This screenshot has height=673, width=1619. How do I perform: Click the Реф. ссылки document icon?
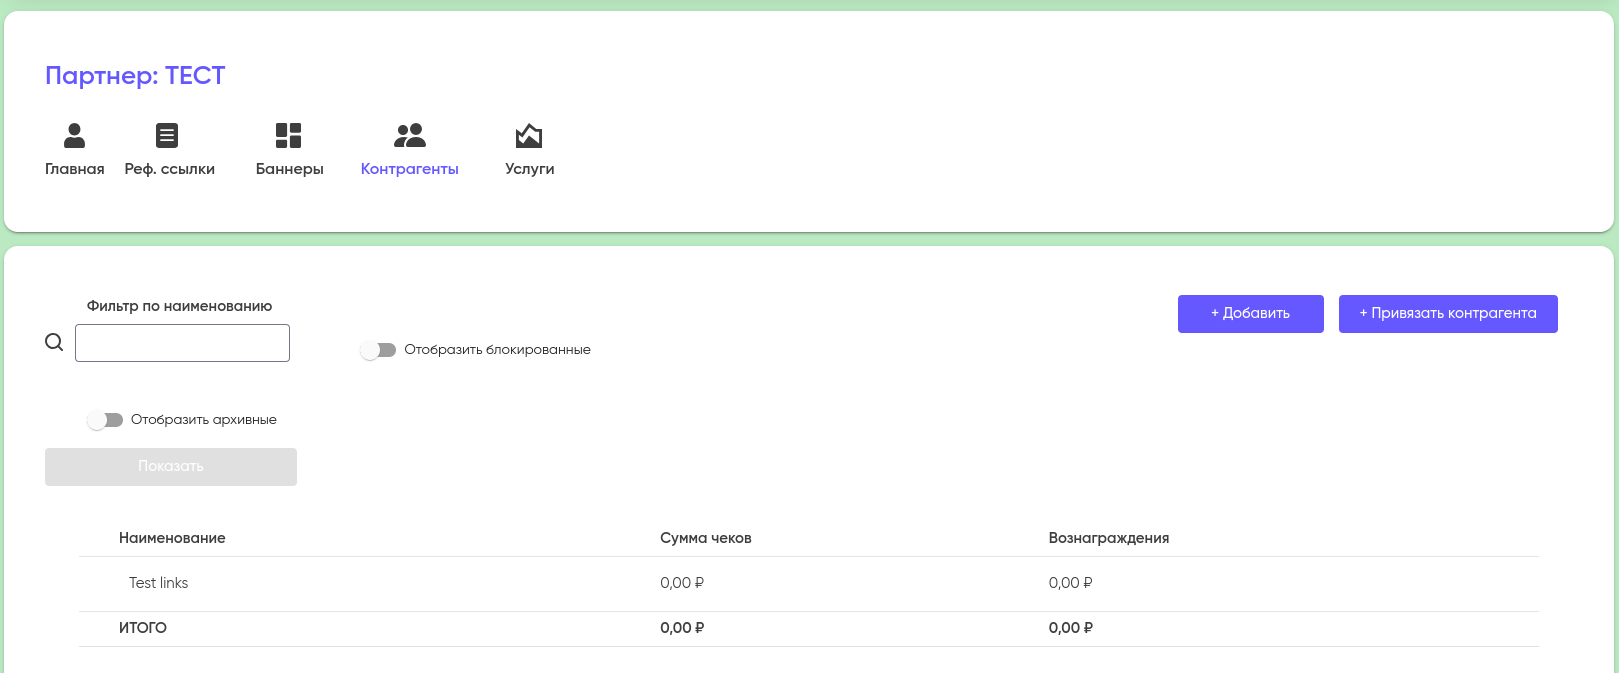[x=167, y=135]
